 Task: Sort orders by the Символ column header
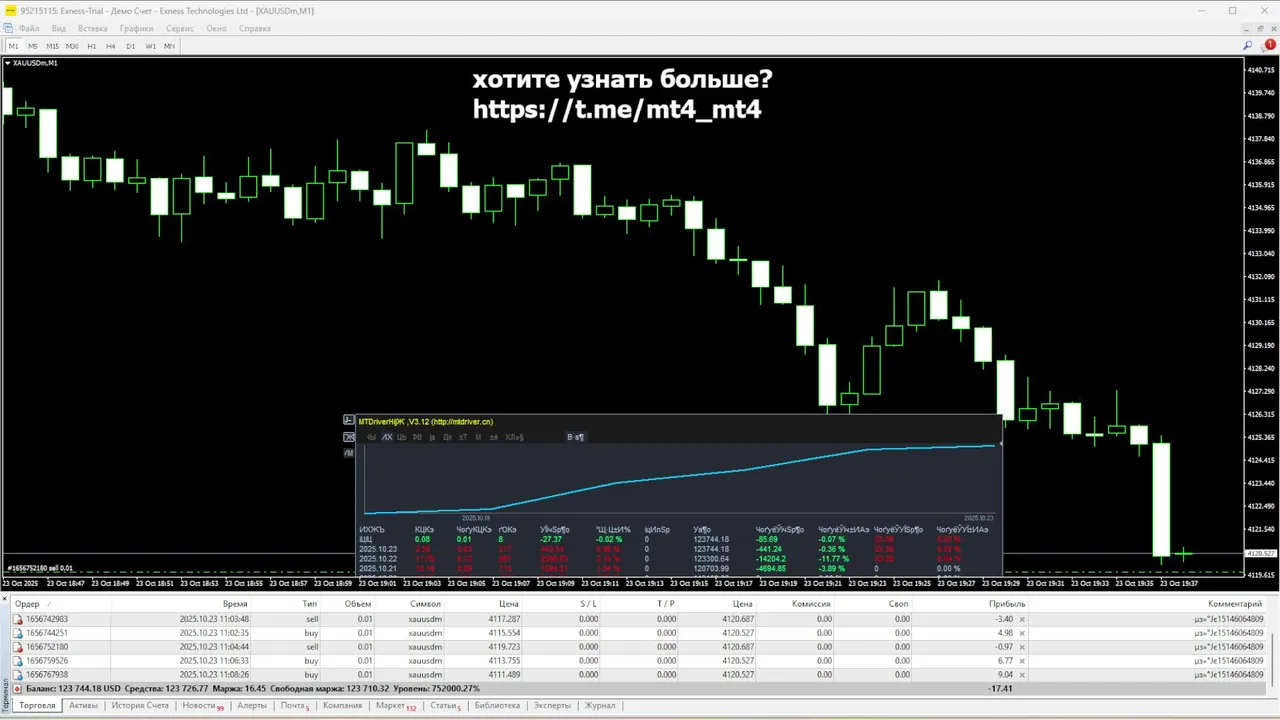coord(425,604)
